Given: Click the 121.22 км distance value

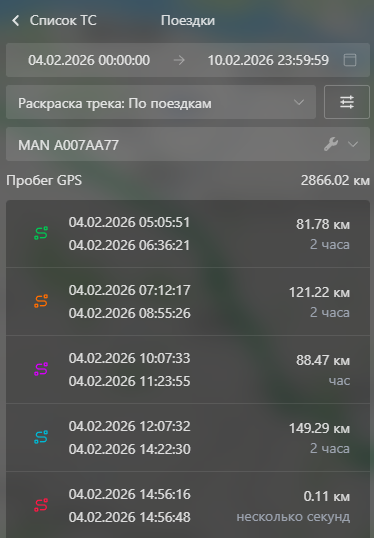Looking at the screenshot, I should pyautogui.click(x=319, y=292).
